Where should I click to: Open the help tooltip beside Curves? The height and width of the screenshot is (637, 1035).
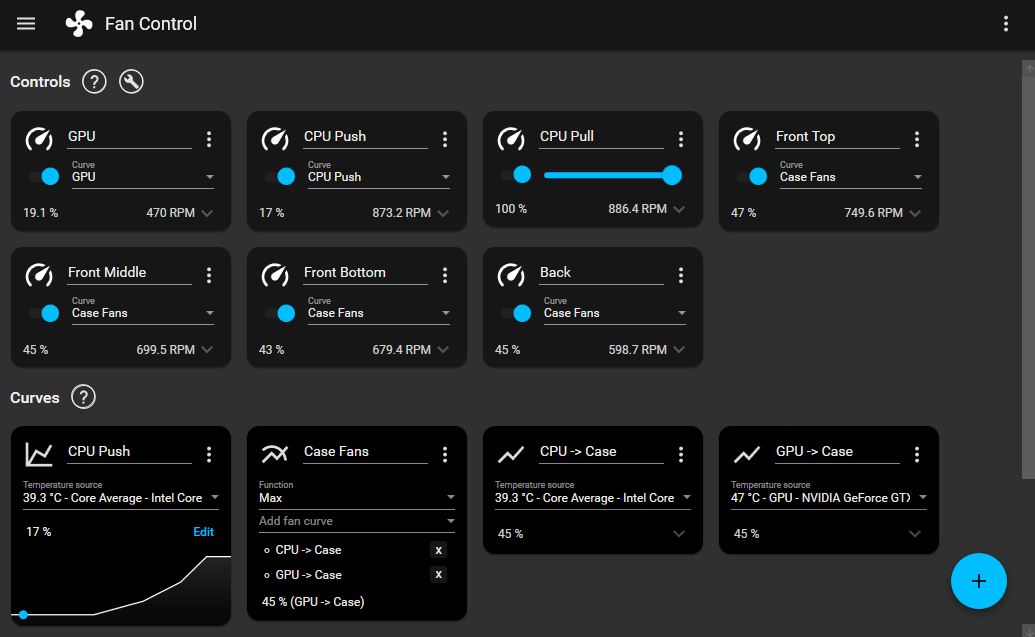pyautogui.click(x=83, y=397)
